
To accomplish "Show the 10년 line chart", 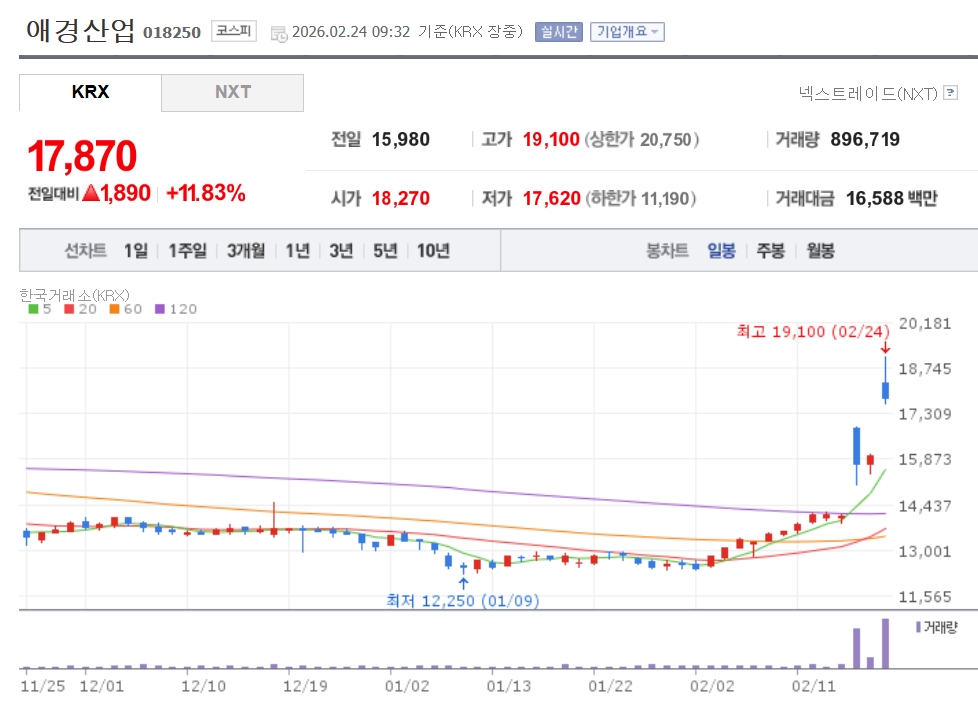I will coord(433,250).
